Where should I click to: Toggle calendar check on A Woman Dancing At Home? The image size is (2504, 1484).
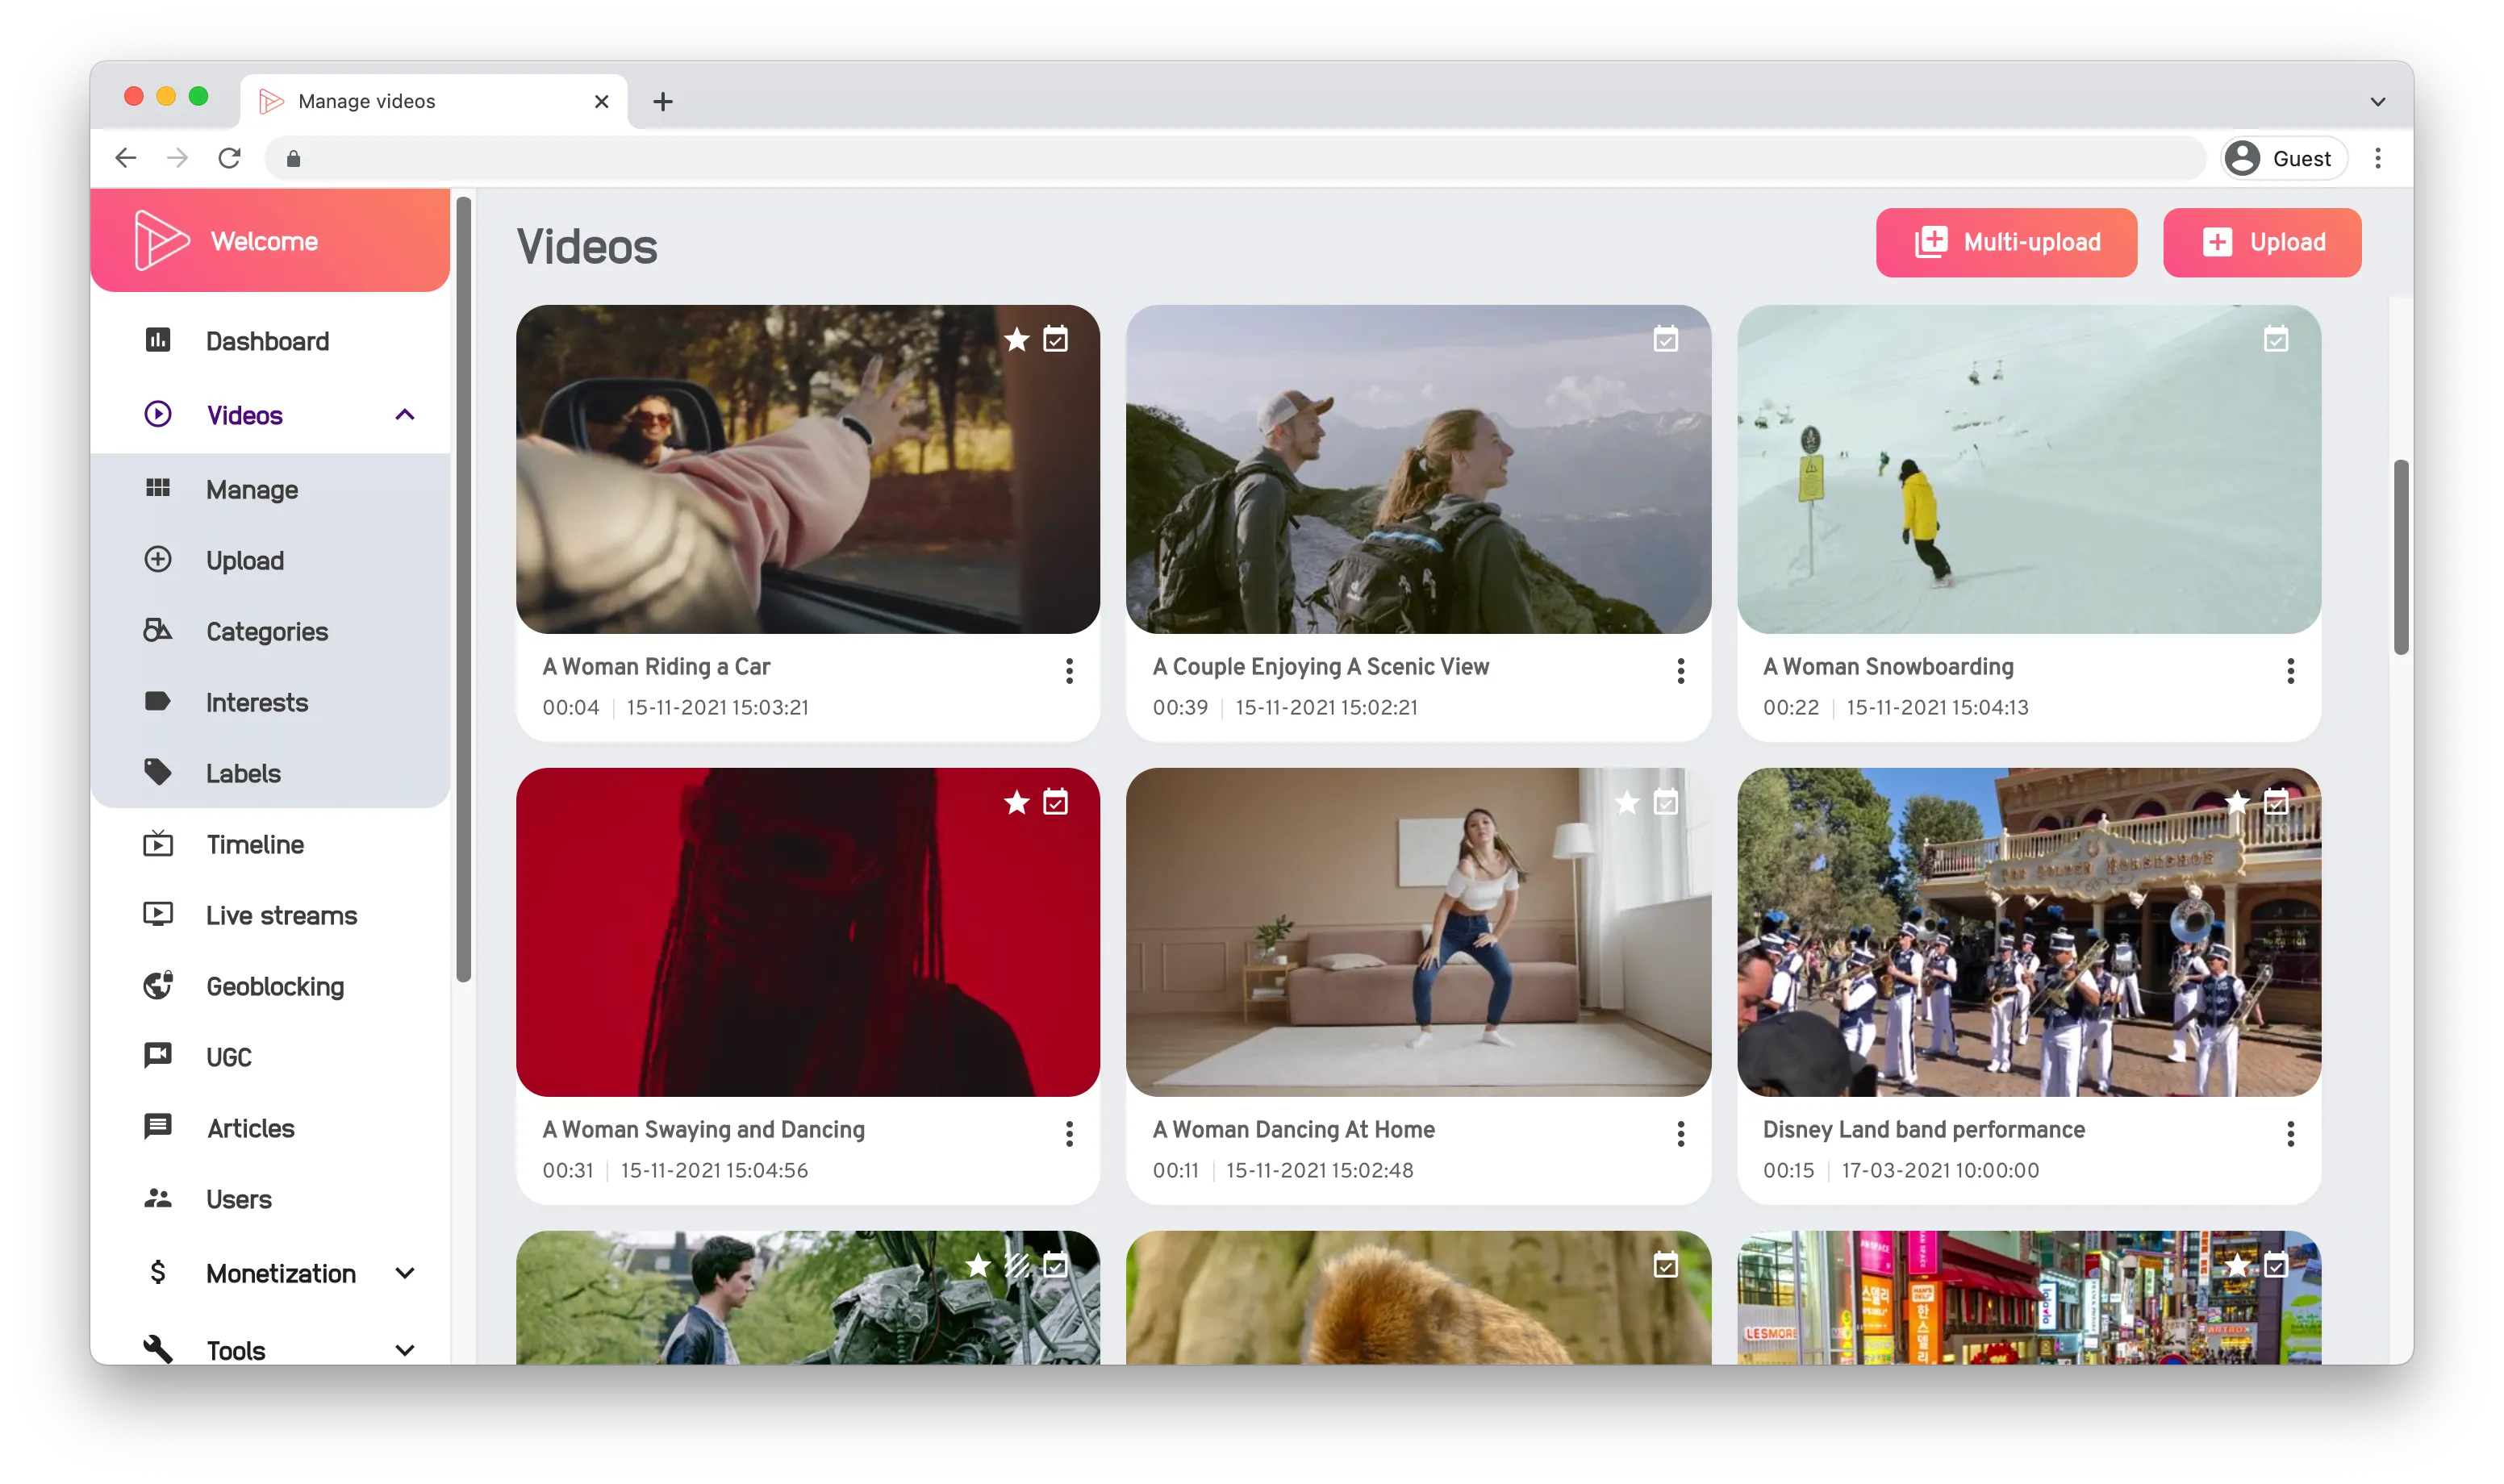pyautogui.click(x=1666, y=802)
